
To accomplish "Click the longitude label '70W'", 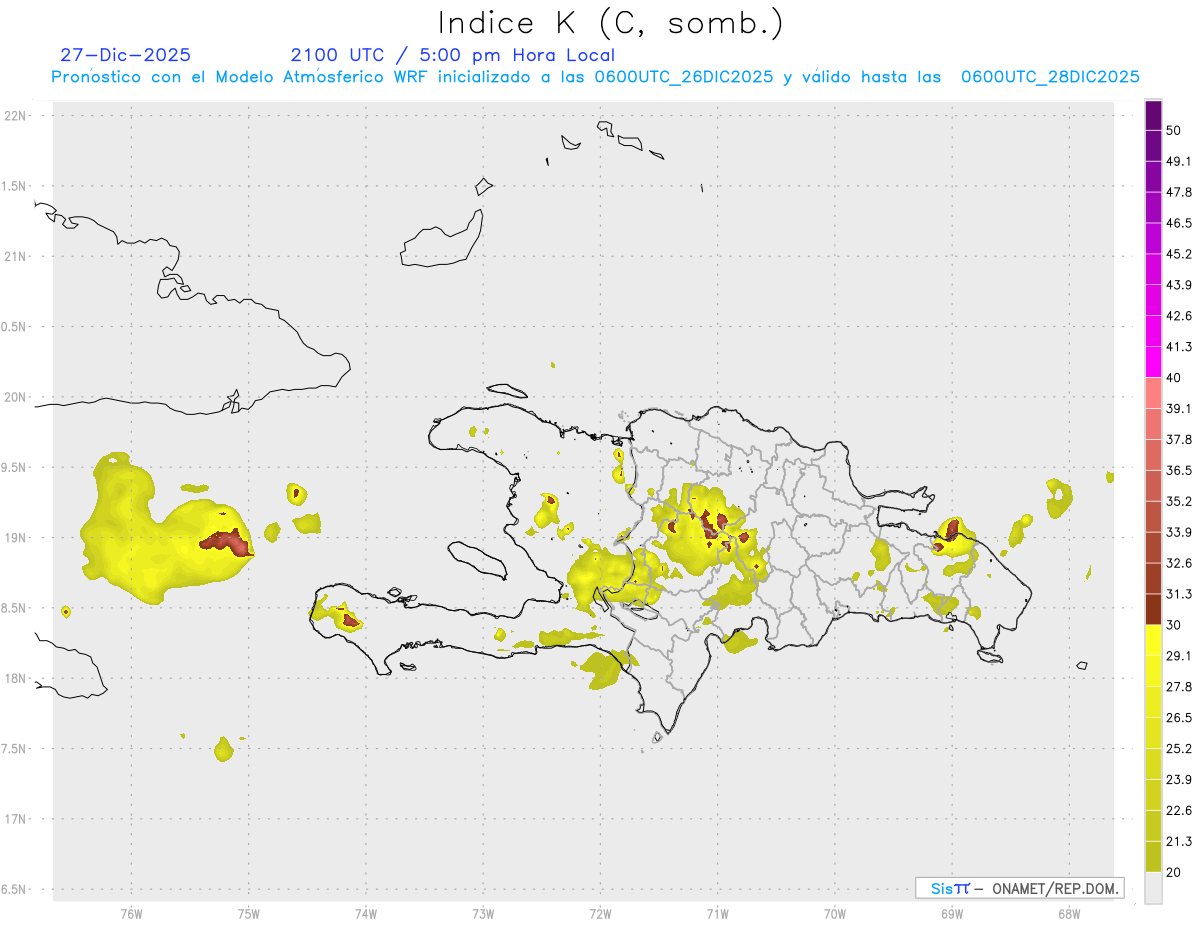I will tap(835, 914).
